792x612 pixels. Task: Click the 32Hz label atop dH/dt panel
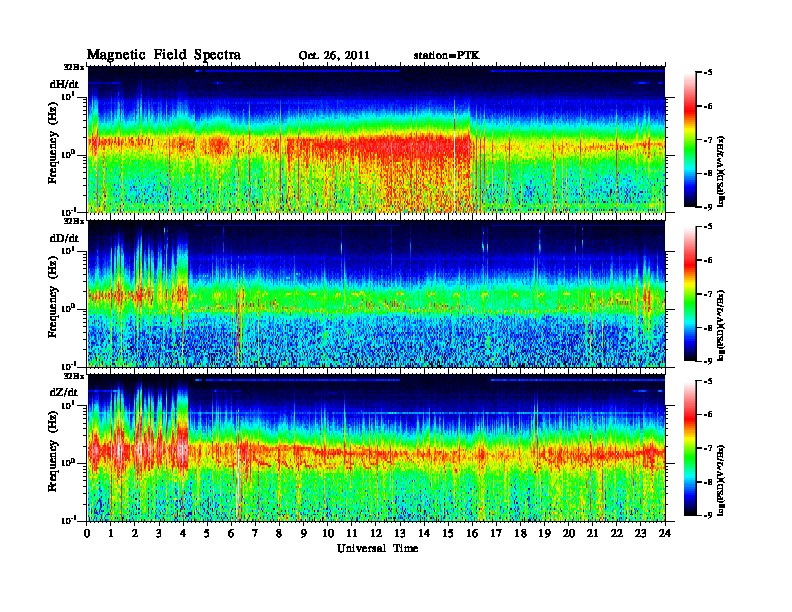tap(74, 66)
